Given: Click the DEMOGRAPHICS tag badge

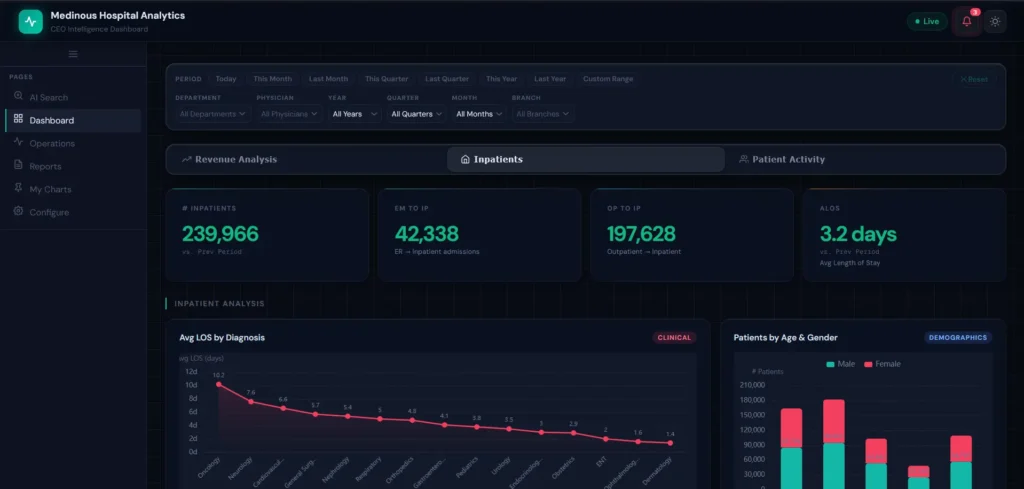Looking at the screenshot, I should tap(958, 338).
